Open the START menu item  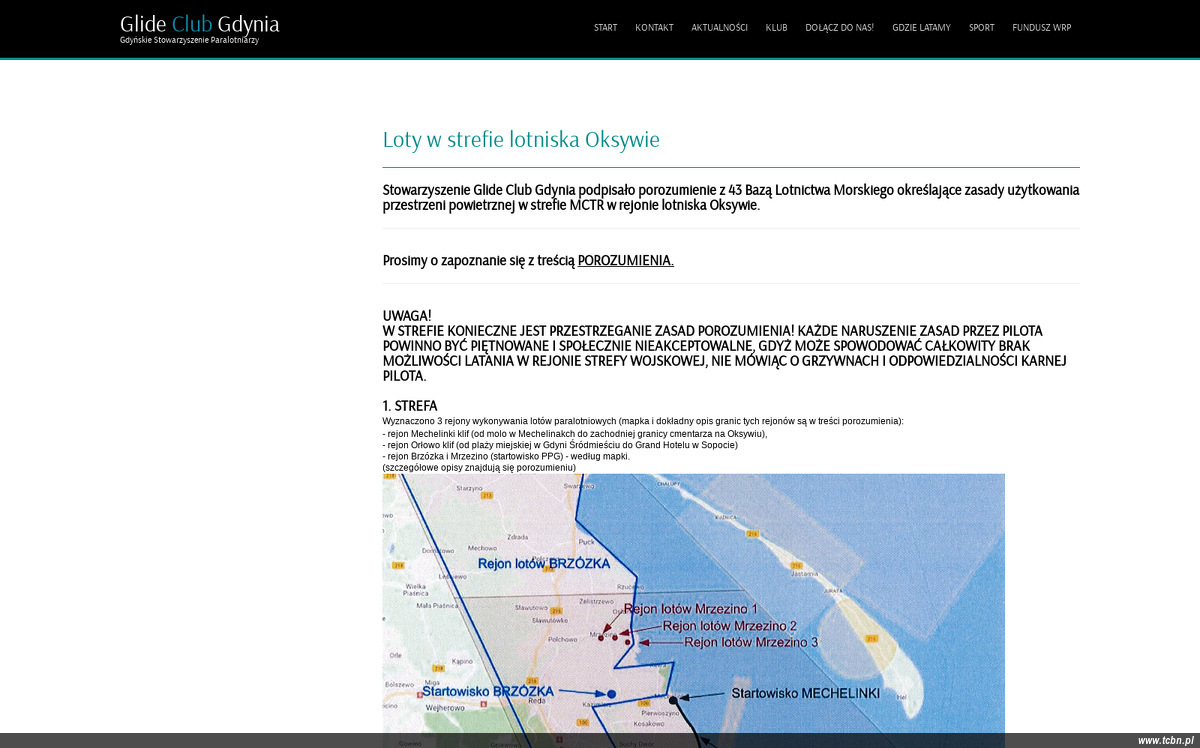(x=605, y=28)
